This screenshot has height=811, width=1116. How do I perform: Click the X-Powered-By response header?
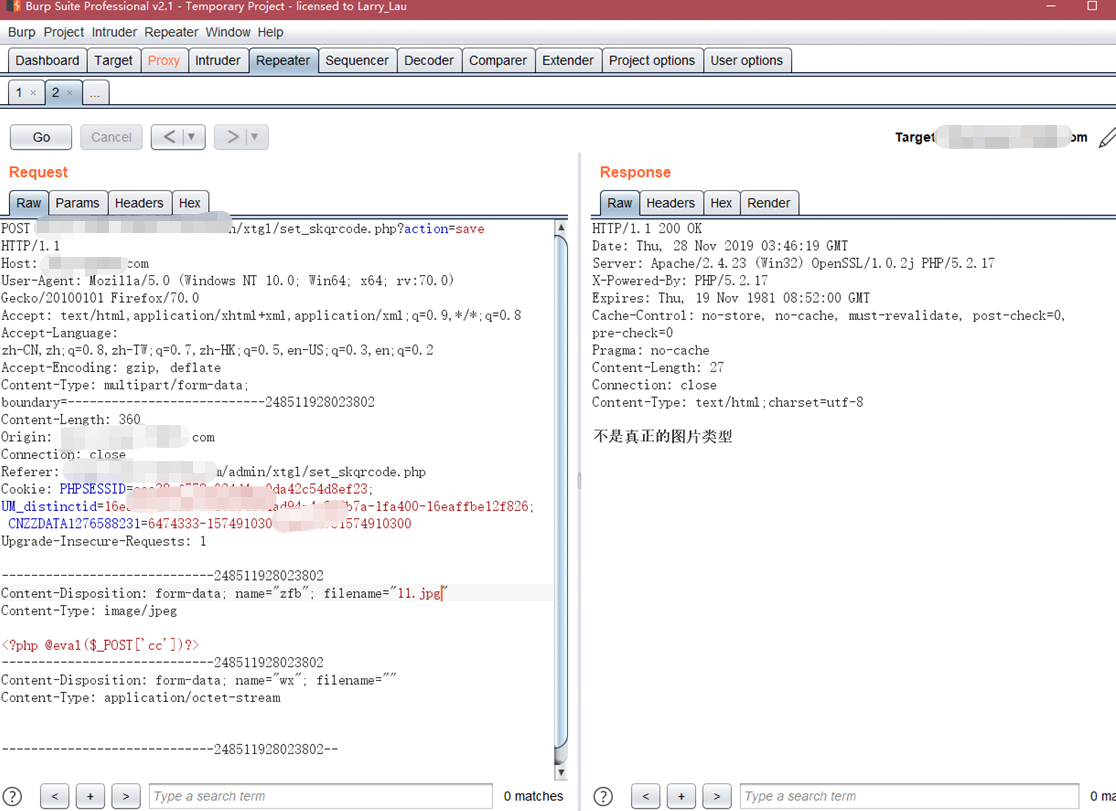(x=680, y=281)
